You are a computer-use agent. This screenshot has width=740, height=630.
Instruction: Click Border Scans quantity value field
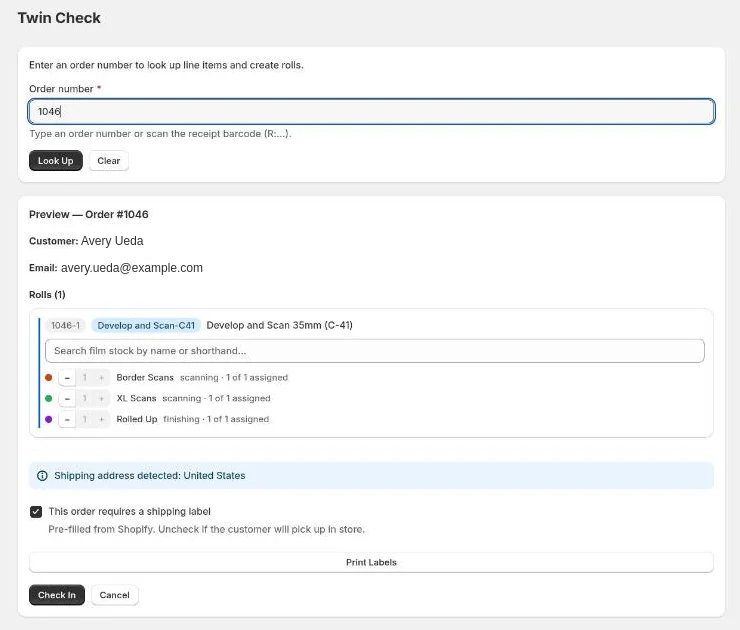(84, 378)
